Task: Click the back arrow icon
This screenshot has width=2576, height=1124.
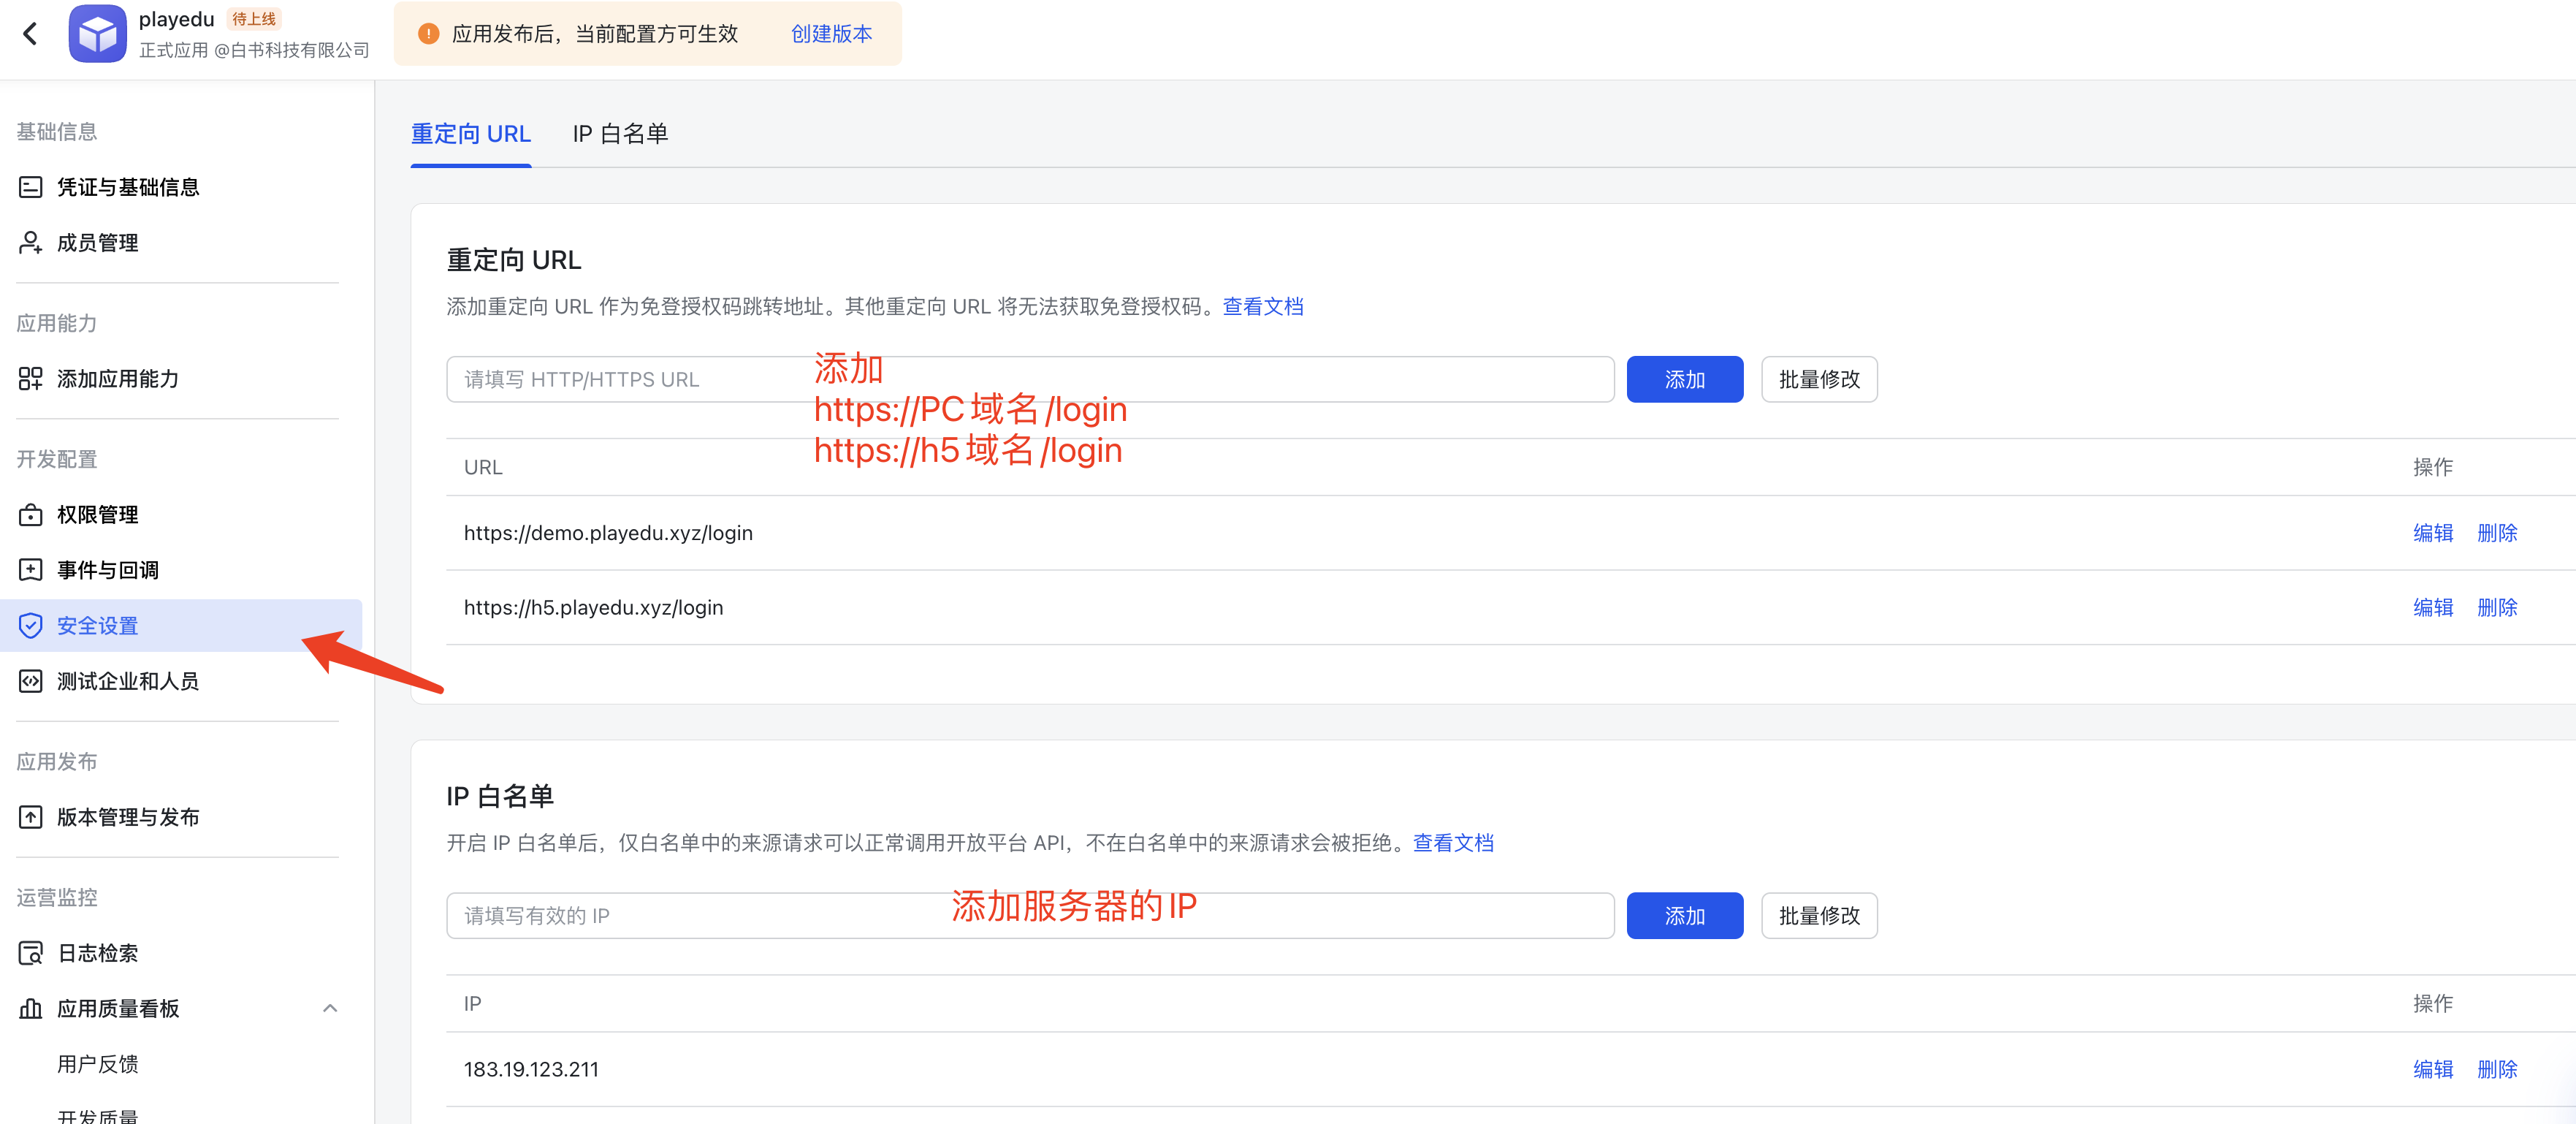Action: [31, 34]
